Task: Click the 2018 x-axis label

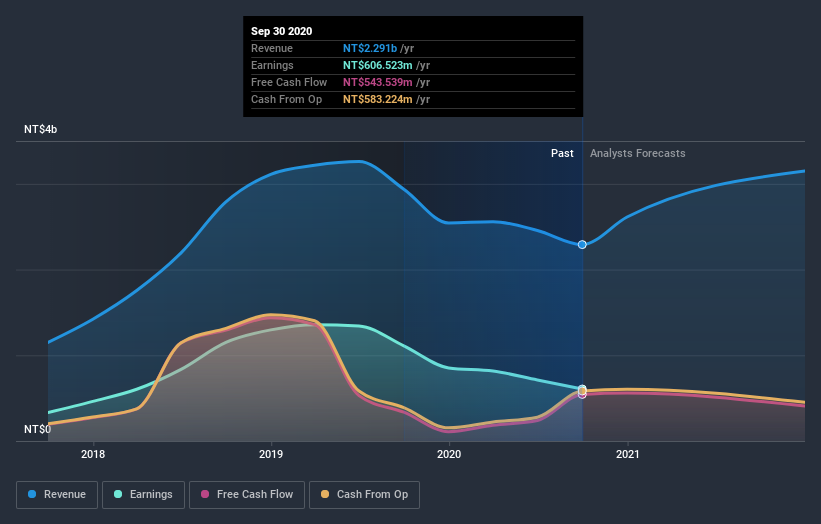Action: [93, 454]
